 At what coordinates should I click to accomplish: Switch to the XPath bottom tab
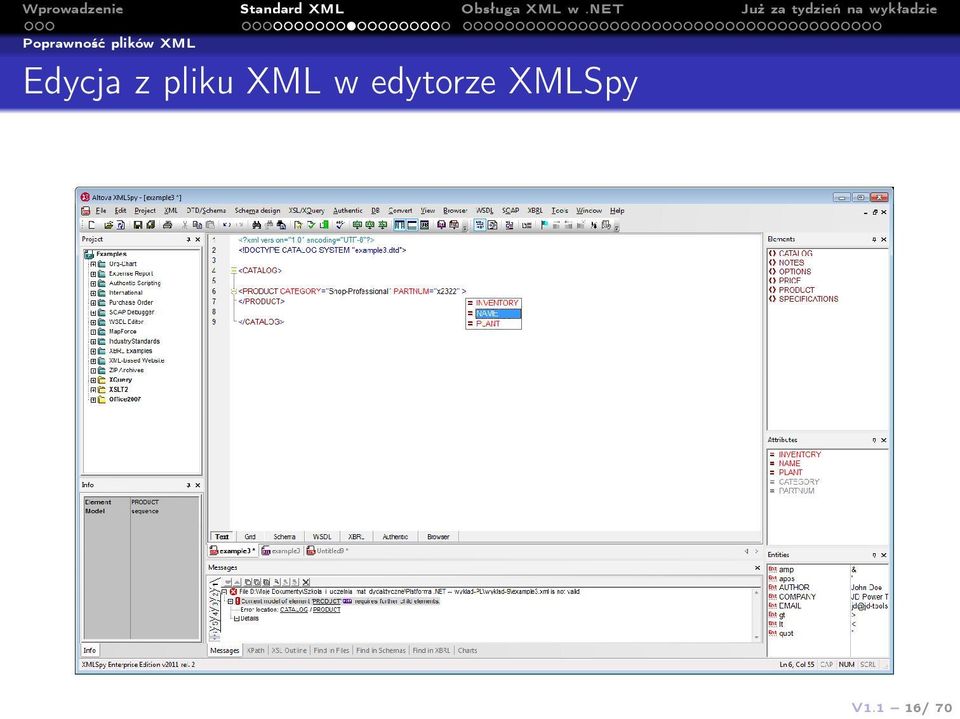[x=256, y=650]
